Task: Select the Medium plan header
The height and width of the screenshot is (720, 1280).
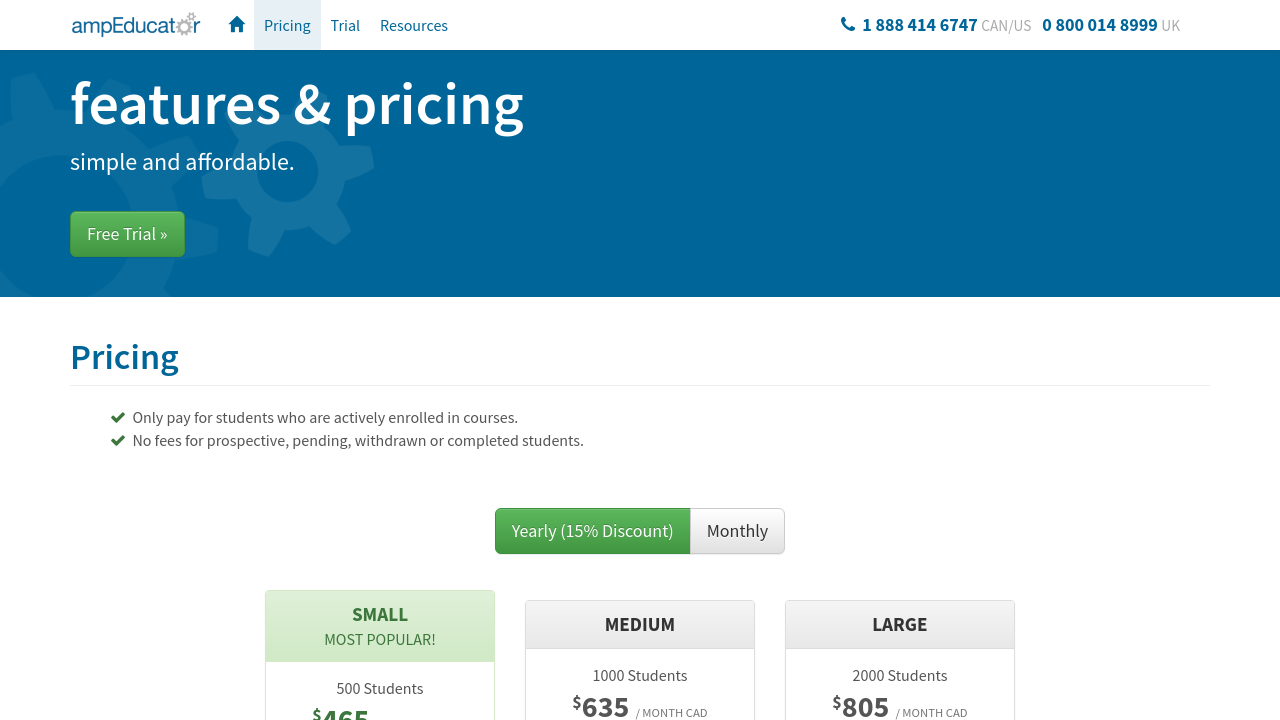Action: click(x=640, y=625)
